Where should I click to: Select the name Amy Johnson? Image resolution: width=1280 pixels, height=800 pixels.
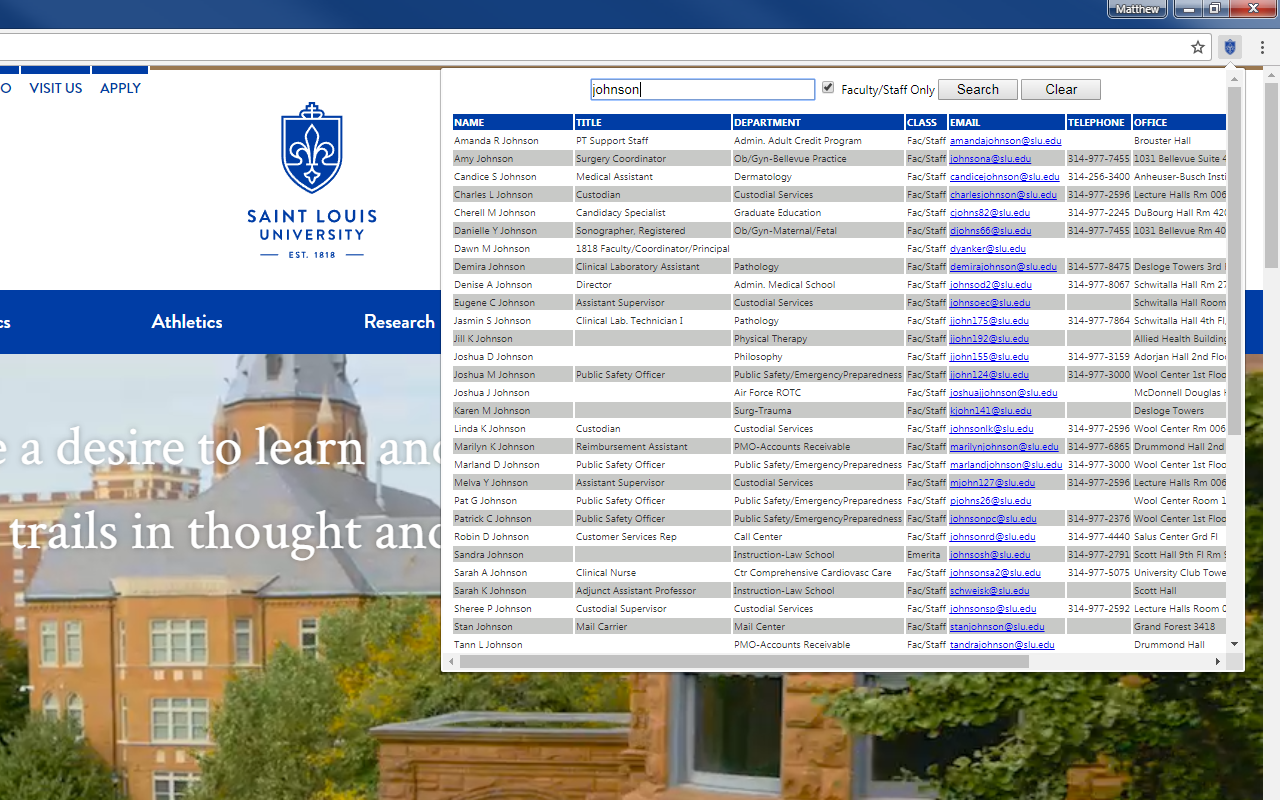(484, 159)
